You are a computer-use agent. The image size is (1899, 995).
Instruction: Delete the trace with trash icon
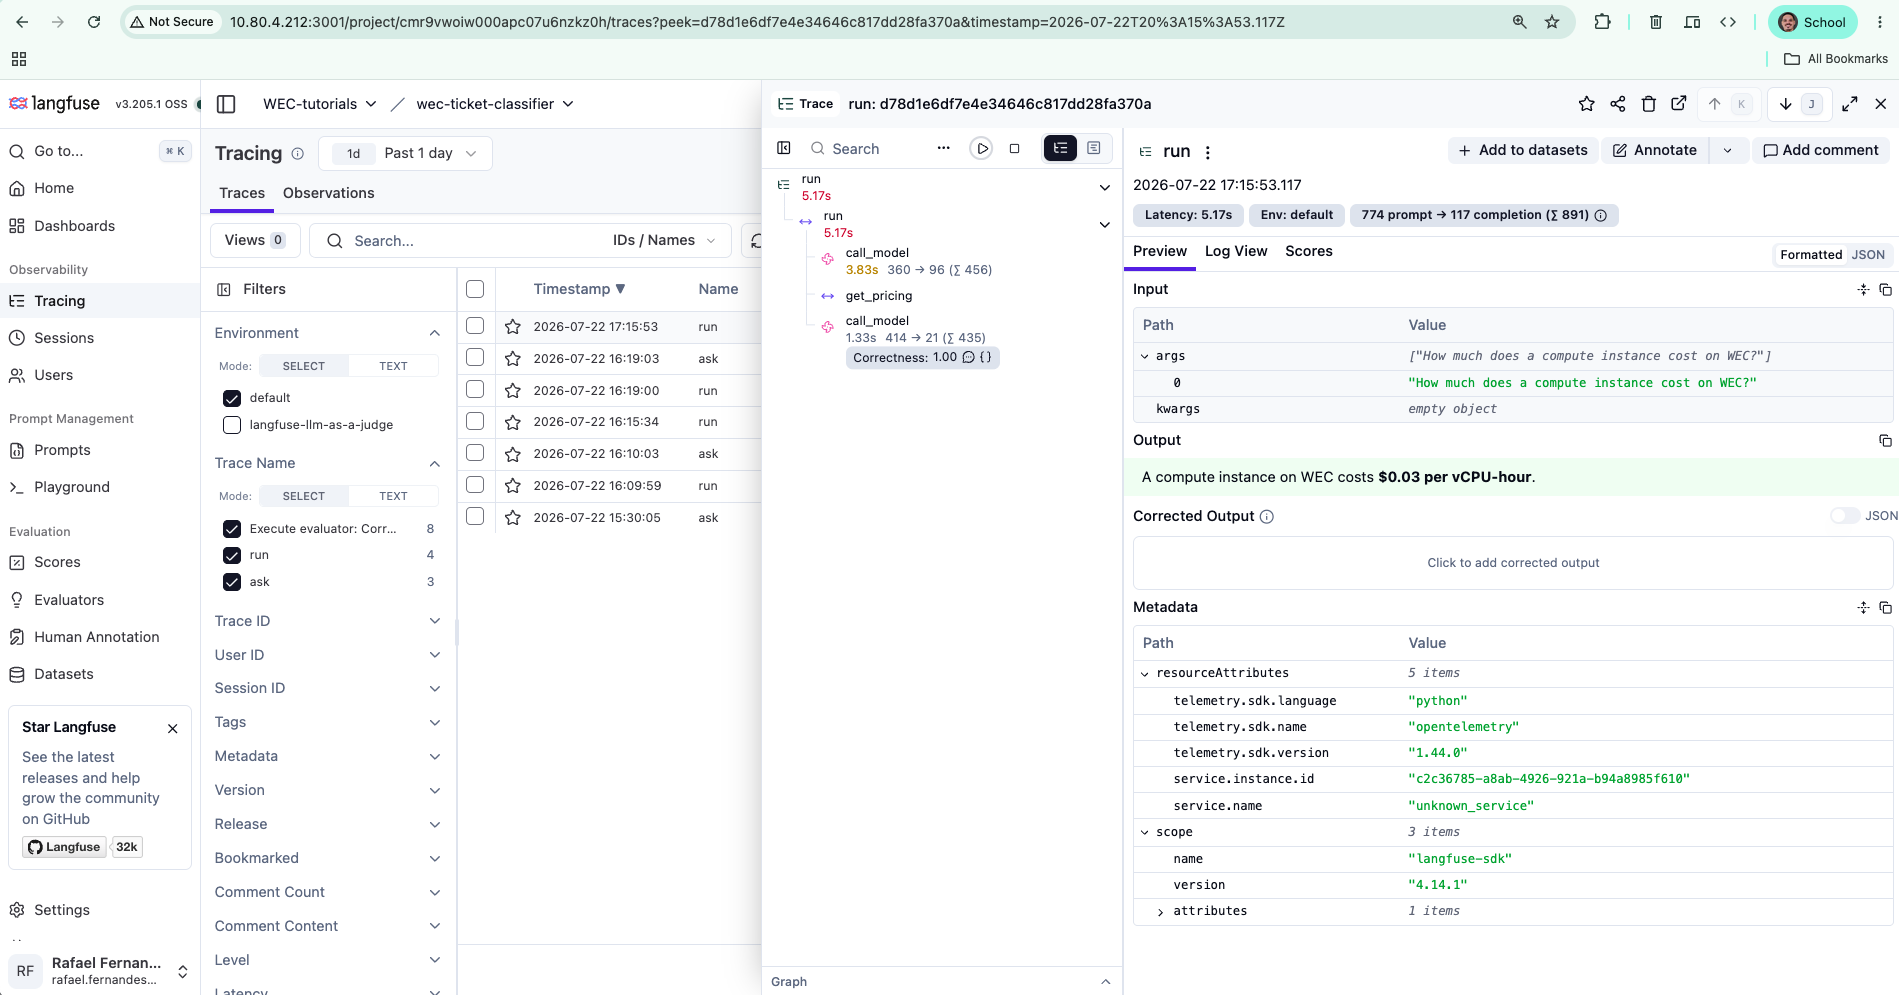1649,104
